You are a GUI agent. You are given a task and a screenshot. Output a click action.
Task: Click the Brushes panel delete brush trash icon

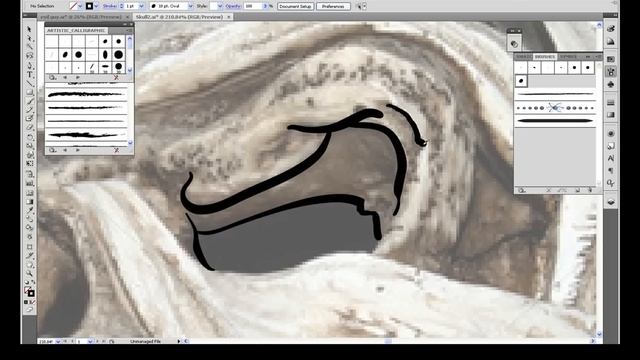tap(590, 190)
